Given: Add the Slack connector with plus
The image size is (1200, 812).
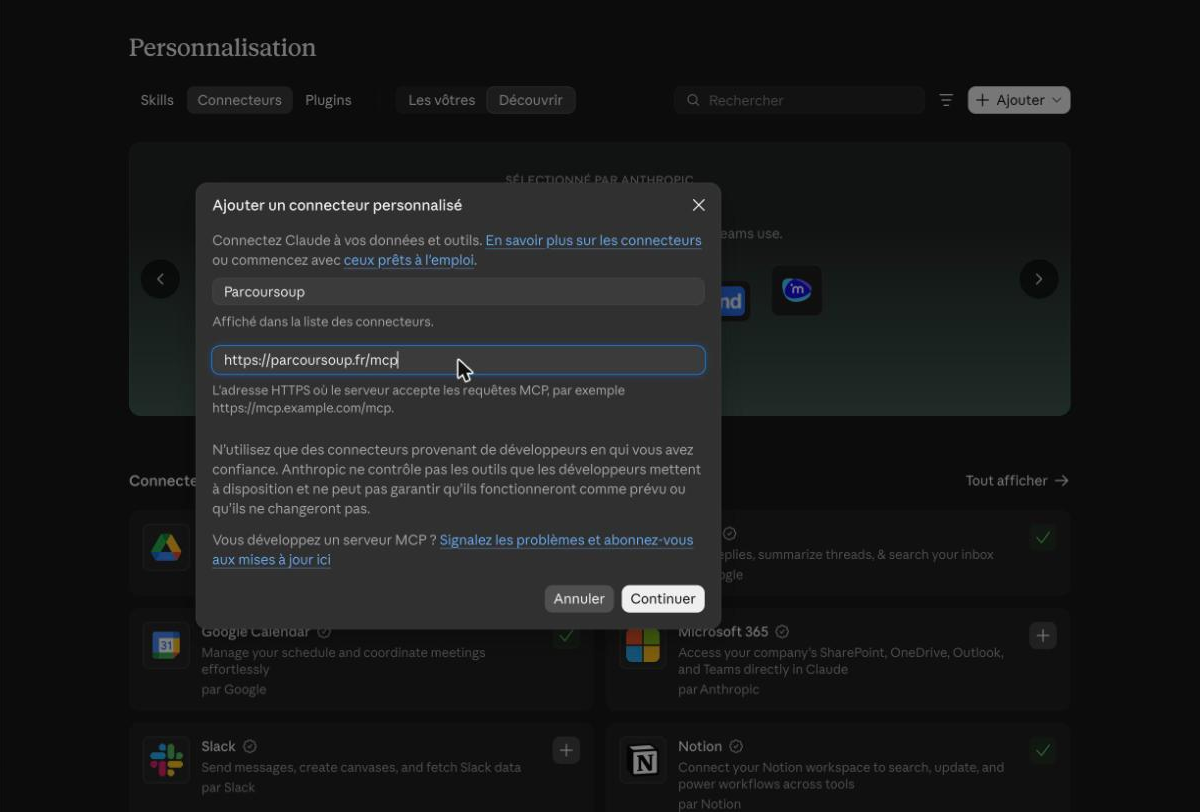Looking at the screenshot, I should [x=567, y=750].
